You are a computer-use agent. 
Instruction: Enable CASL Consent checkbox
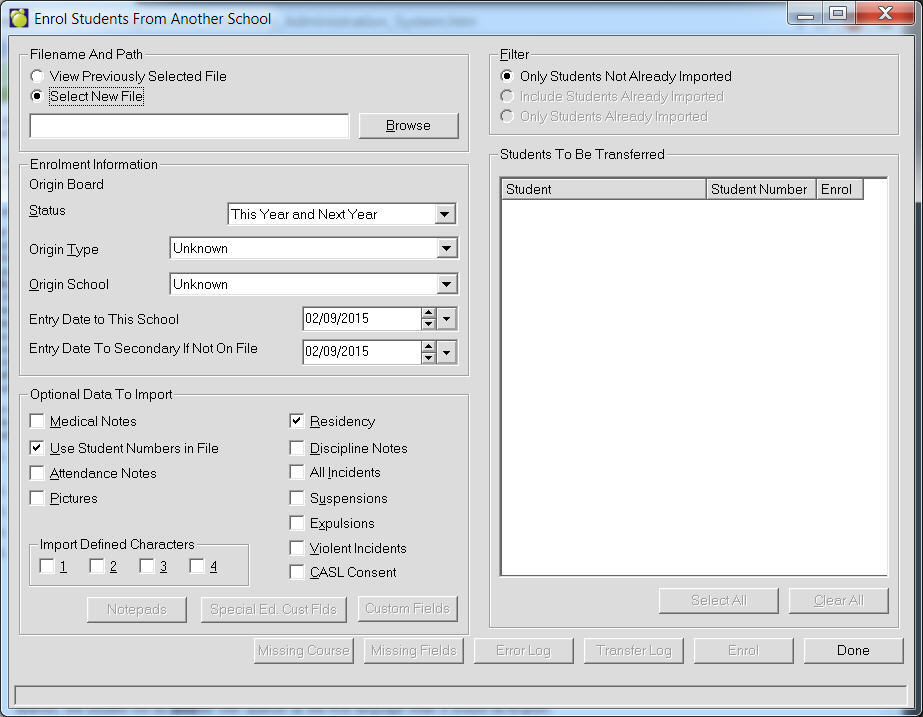click(297, 573)
